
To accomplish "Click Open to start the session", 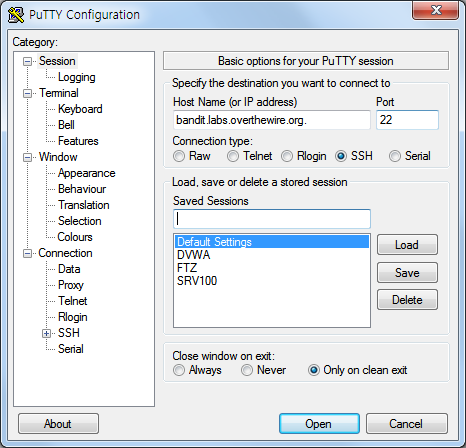I will point(319,424).
